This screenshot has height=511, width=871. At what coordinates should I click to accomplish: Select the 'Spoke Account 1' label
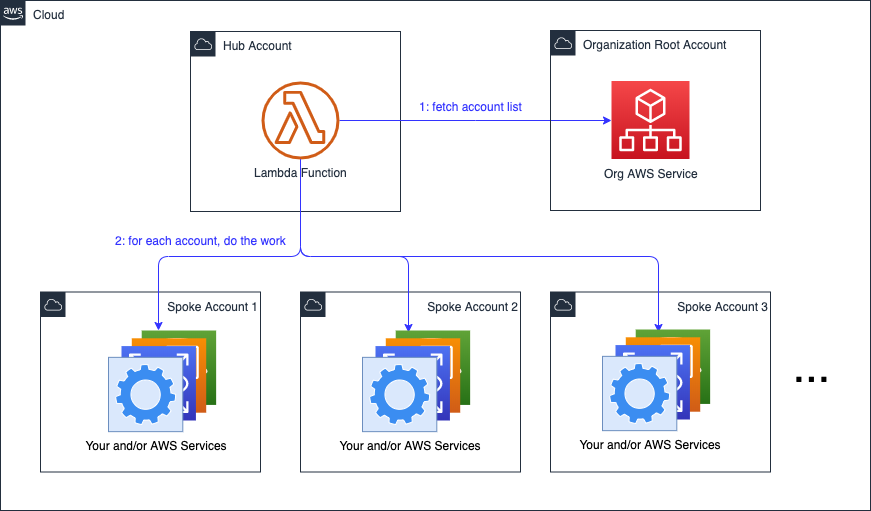click(x=212, y=307)
